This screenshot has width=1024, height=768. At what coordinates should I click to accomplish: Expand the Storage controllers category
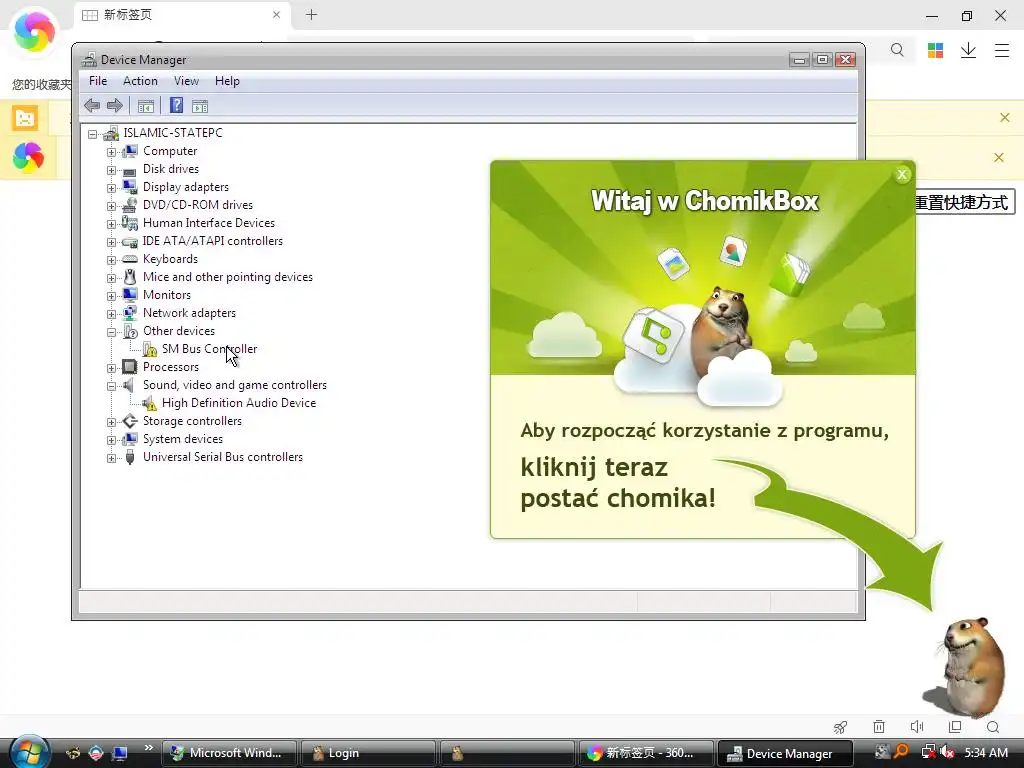tap(112, 423)
